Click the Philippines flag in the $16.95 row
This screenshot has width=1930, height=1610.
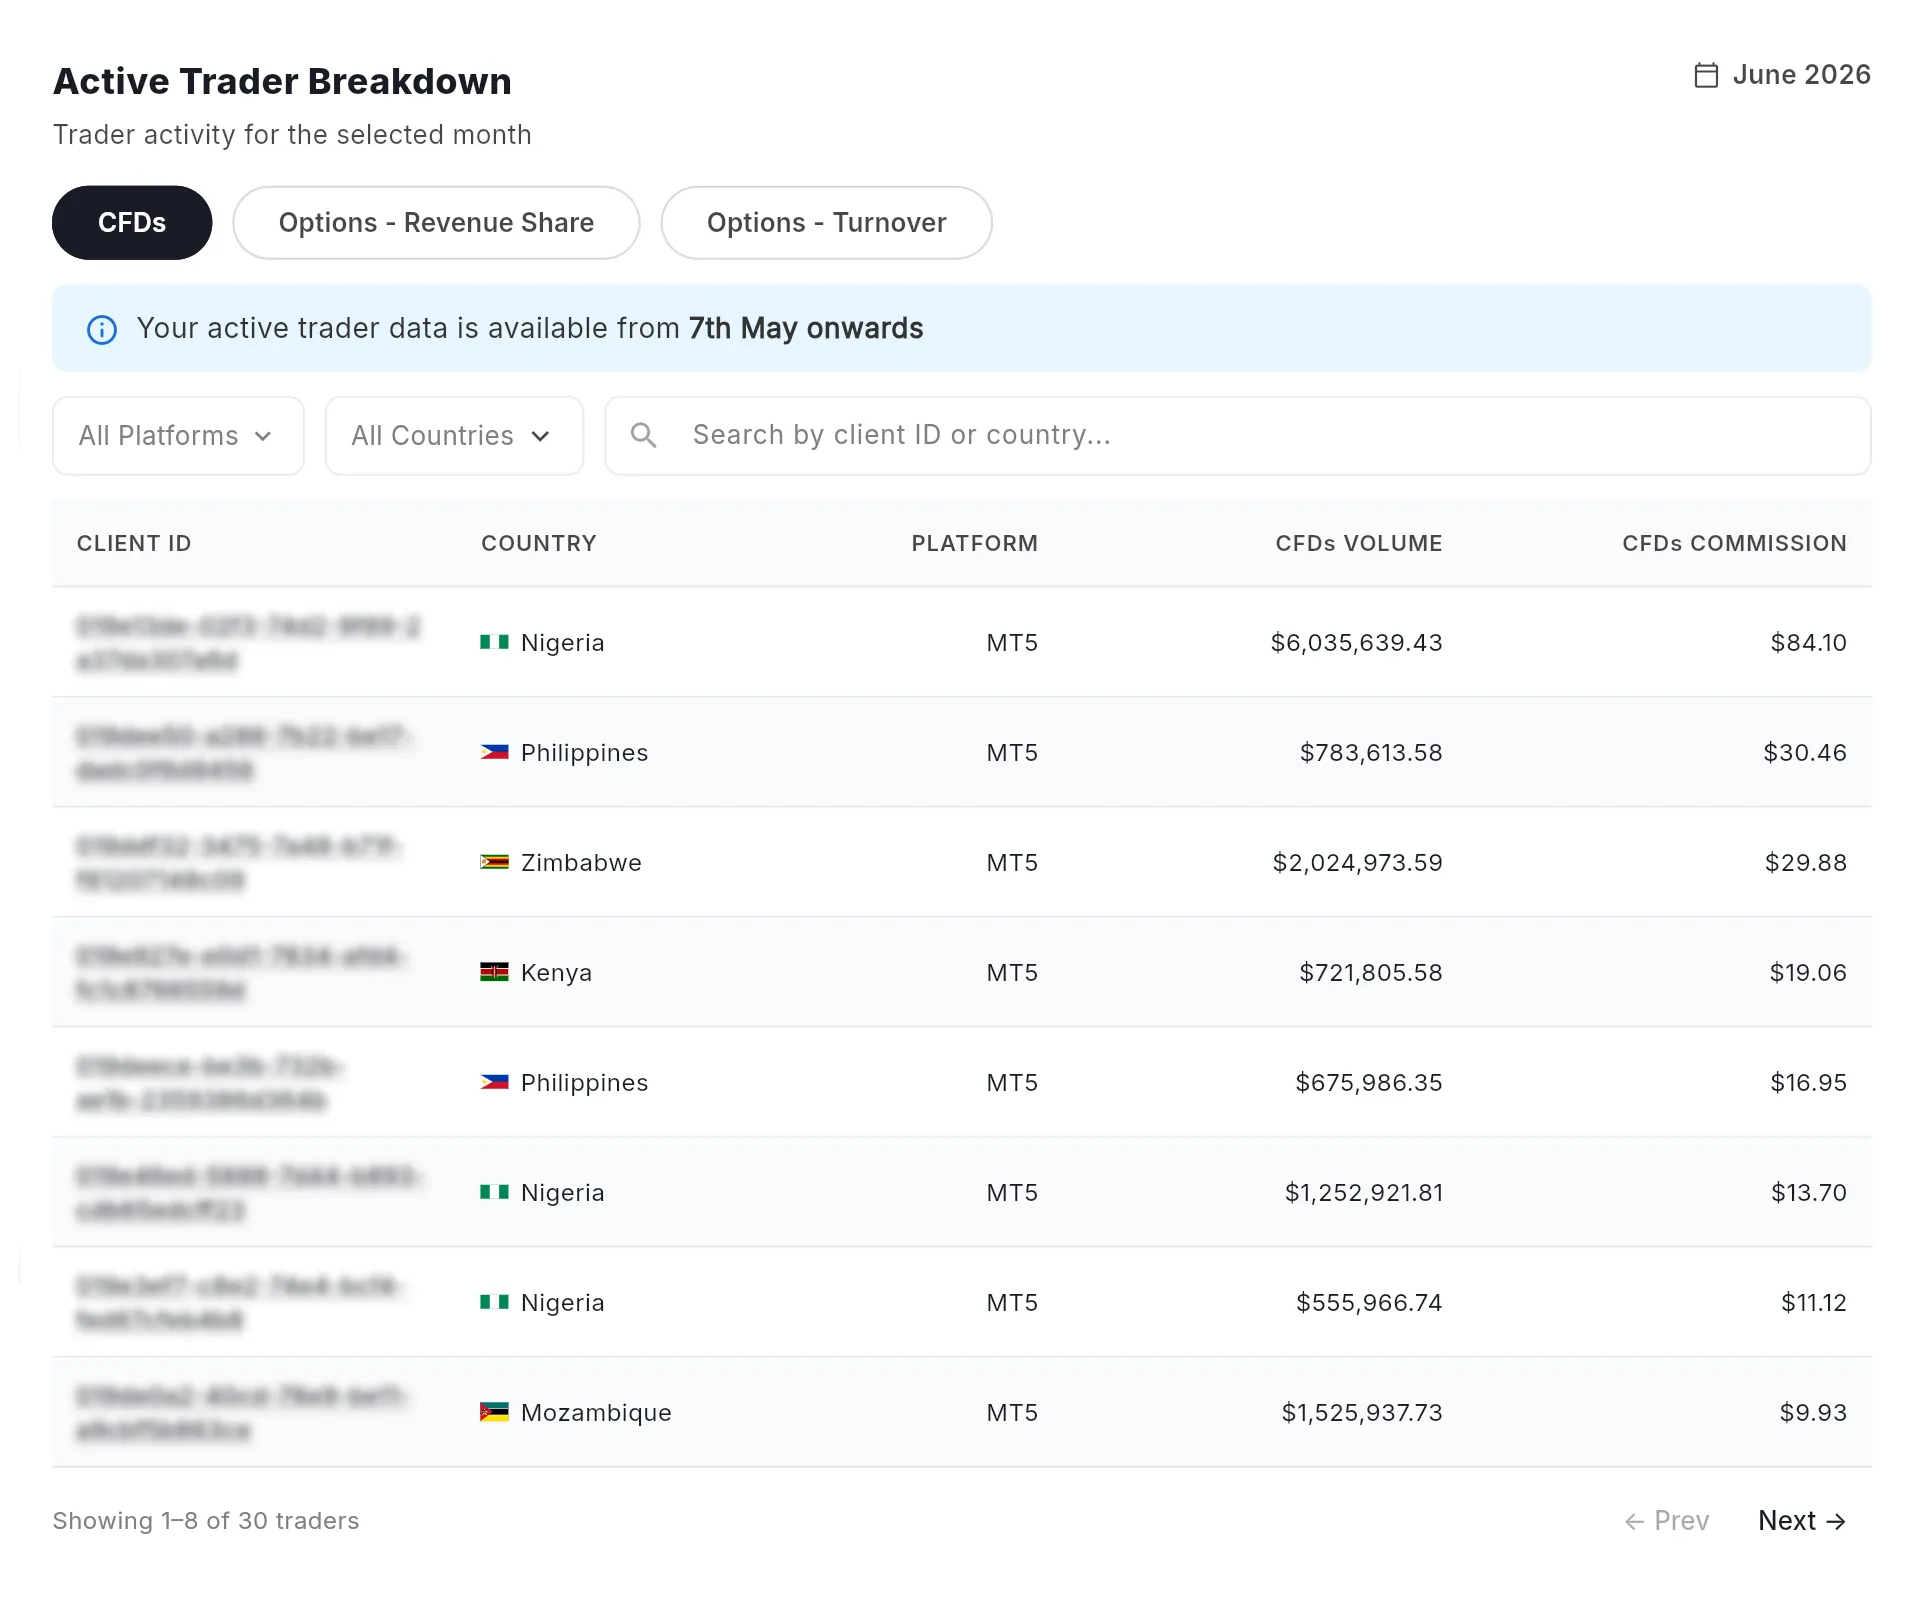[494, 1082]
